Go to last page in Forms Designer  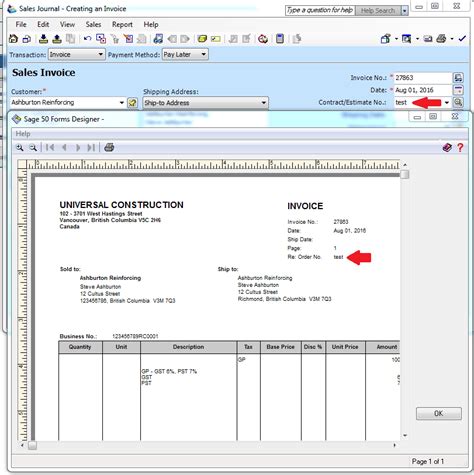(x=91, y=147)
